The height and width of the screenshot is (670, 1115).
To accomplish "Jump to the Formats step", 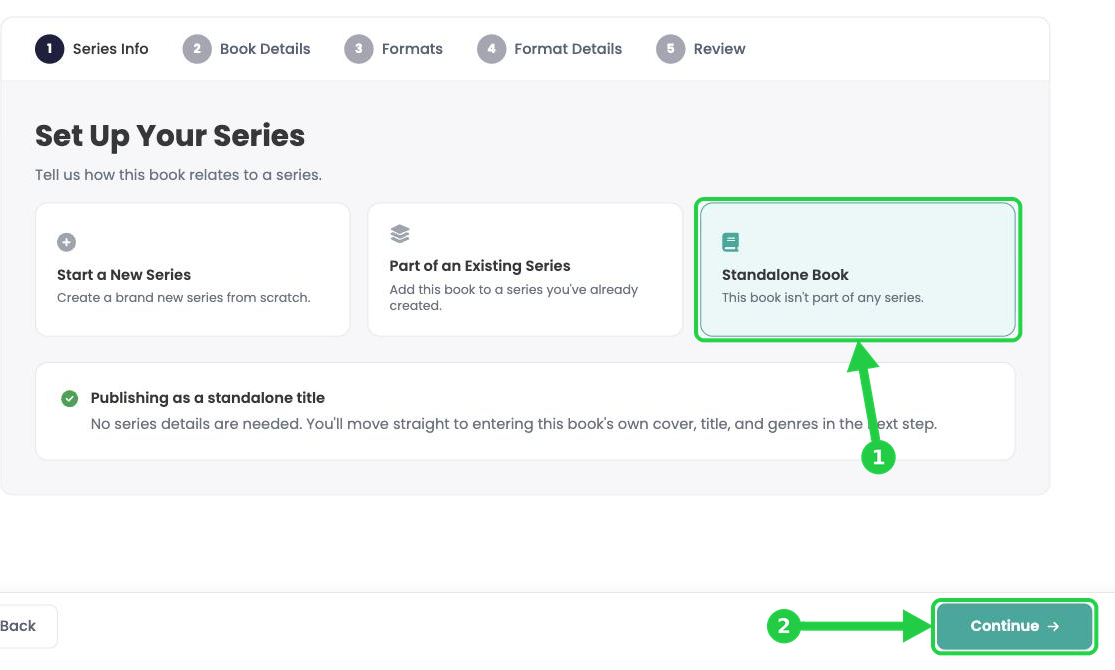I will click(x=393, y=49).
